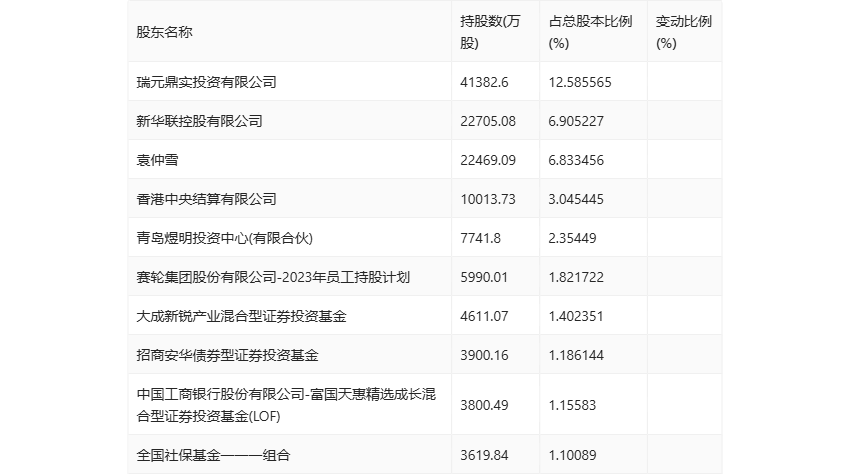The height and width of the screenshot is (474, 850).
Task: Select shareholder 青岛煜明投资中心(有限合伙)
Action: click(224, 238)
